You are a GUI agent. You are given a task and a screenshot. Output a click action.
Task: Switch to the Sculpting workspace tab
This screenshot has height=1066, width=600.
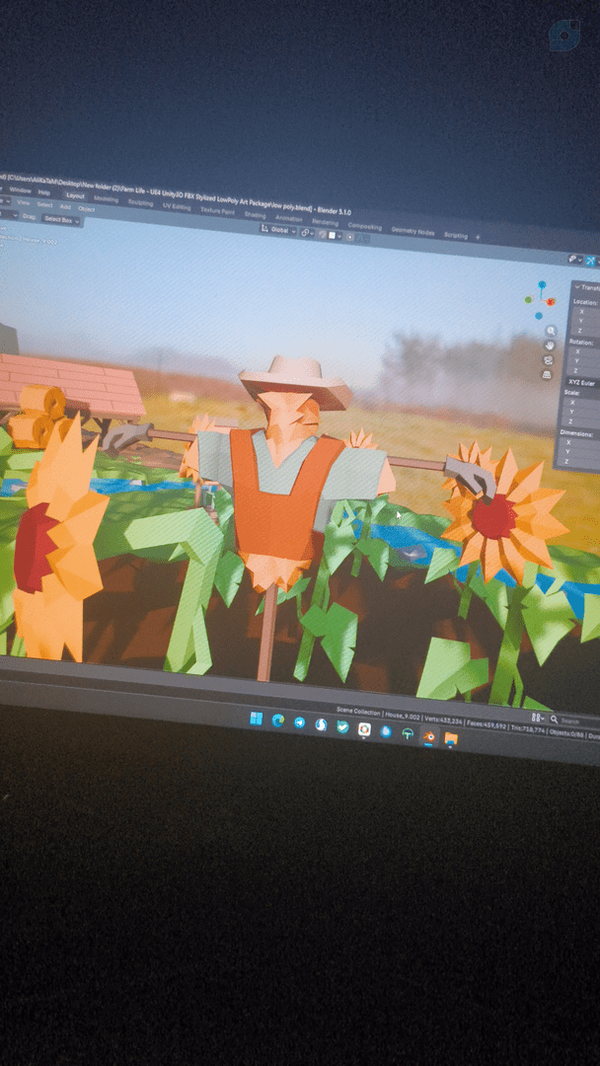click(141, 203)
